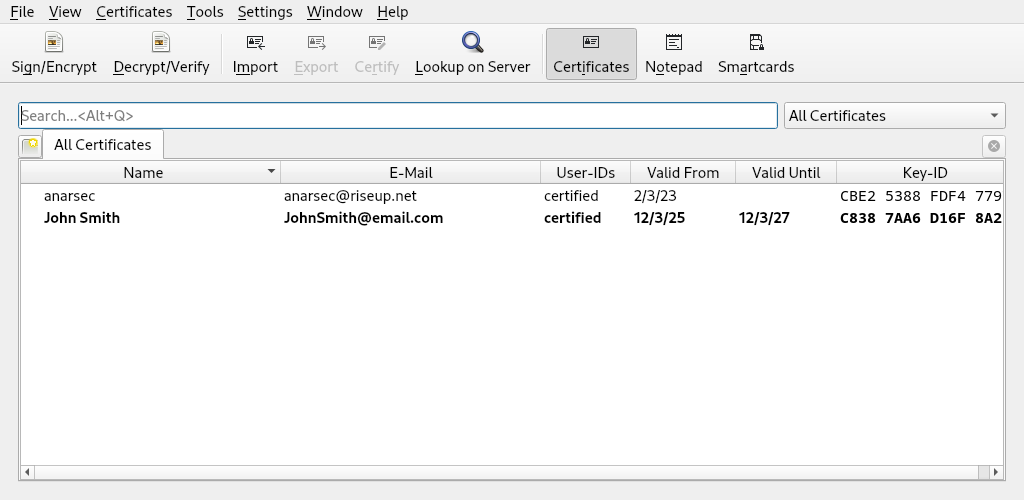Image resolution: width=1024 pixels, height=500 pixels.
Task: Select the anarsec certificate row
Action: click(x=512, y=196)
